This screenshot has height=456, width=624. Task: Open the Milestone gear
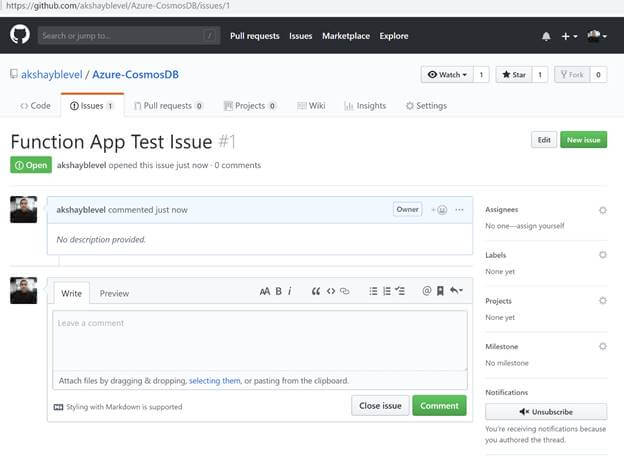click(x=603, y=346)
